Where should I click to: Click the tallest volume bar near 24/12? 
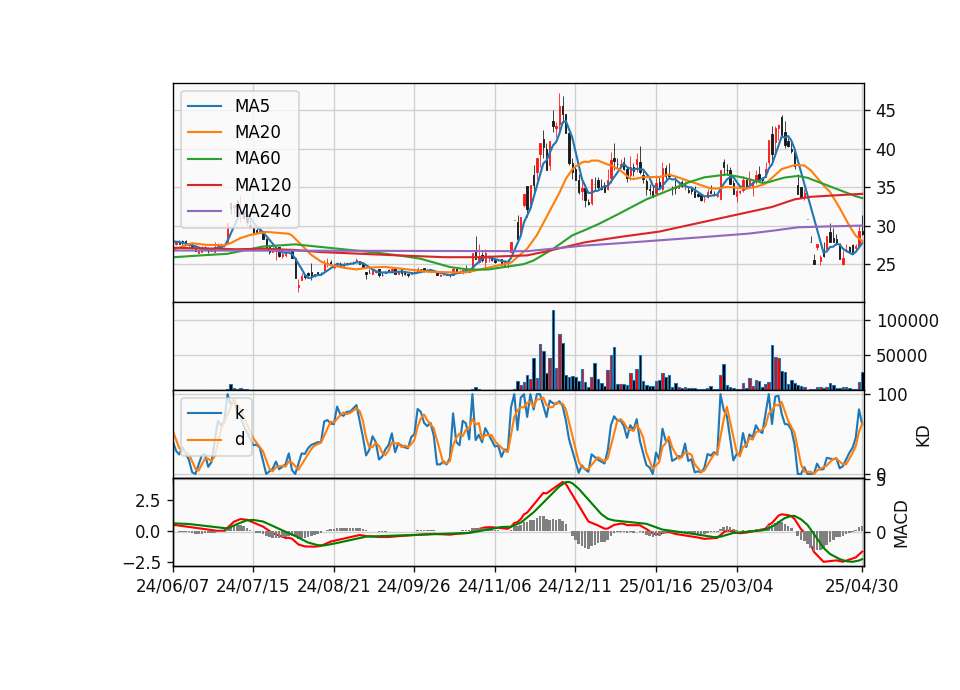[x=553, y=350]
